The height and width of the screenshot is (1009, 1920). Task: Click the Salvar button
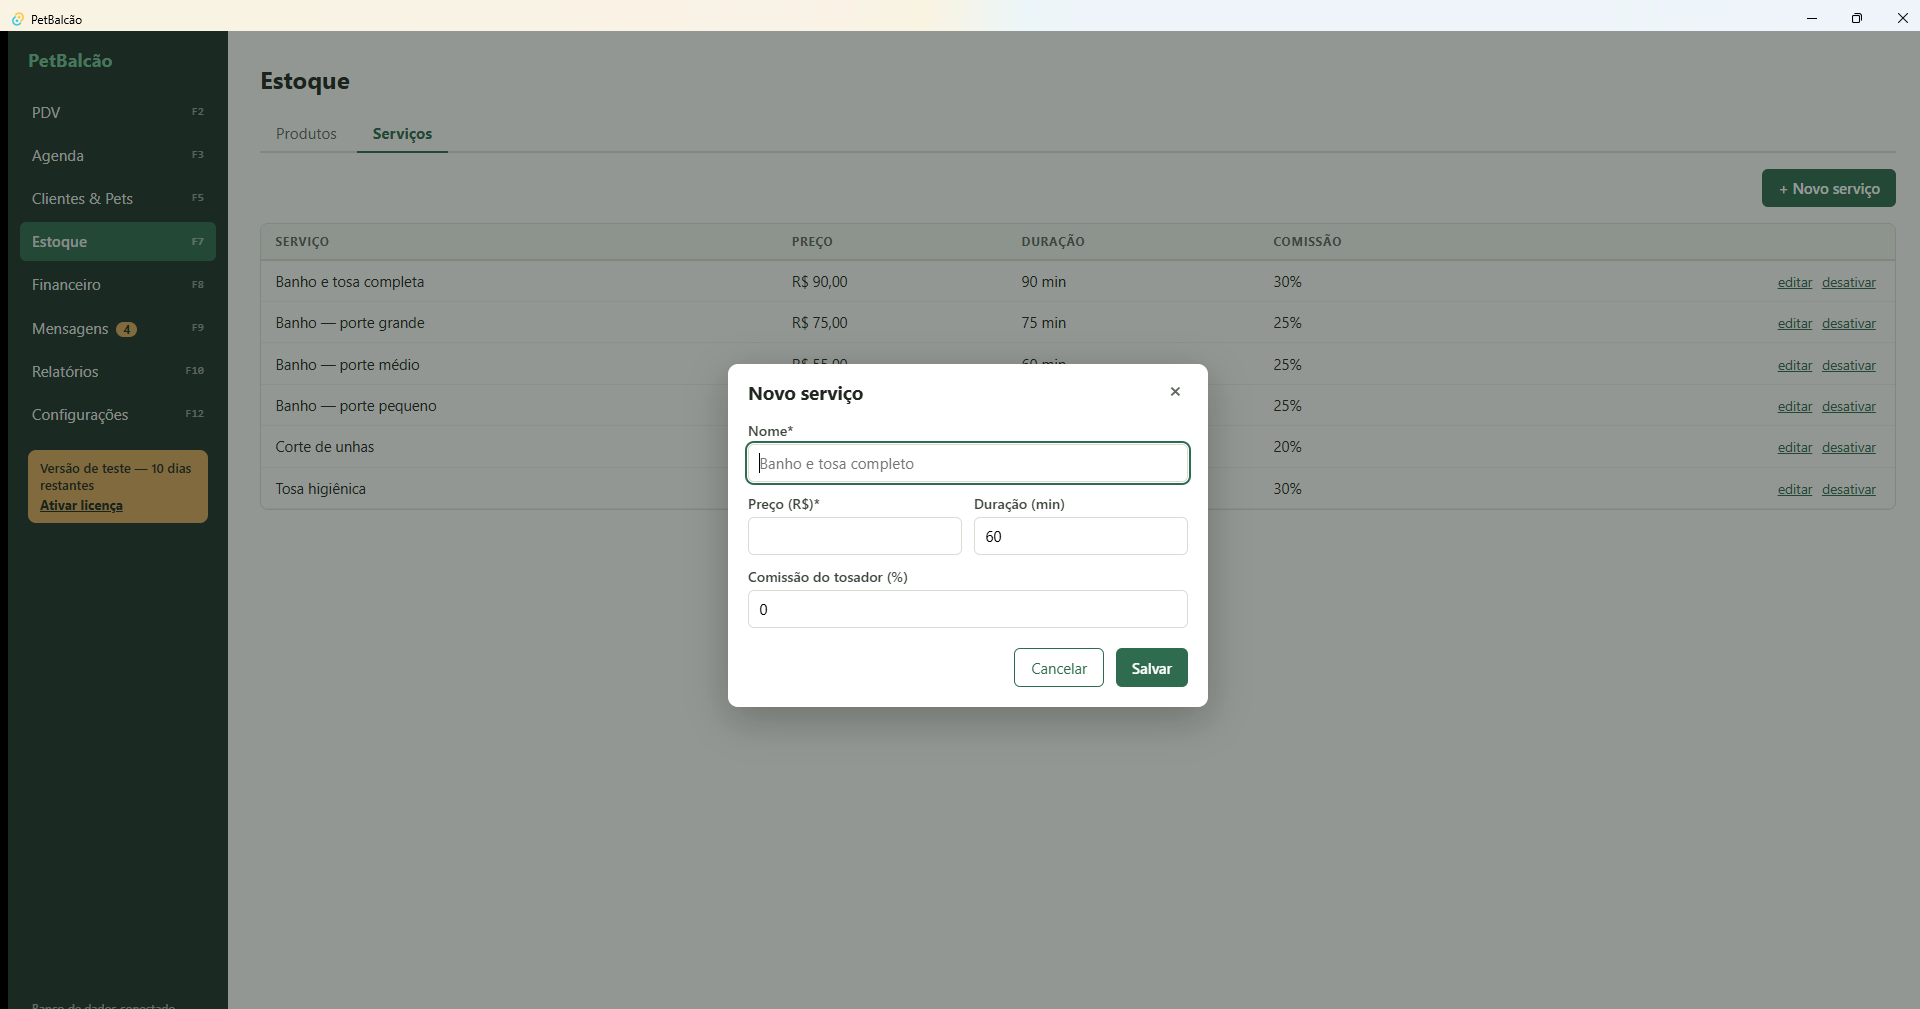(1152, 668)
